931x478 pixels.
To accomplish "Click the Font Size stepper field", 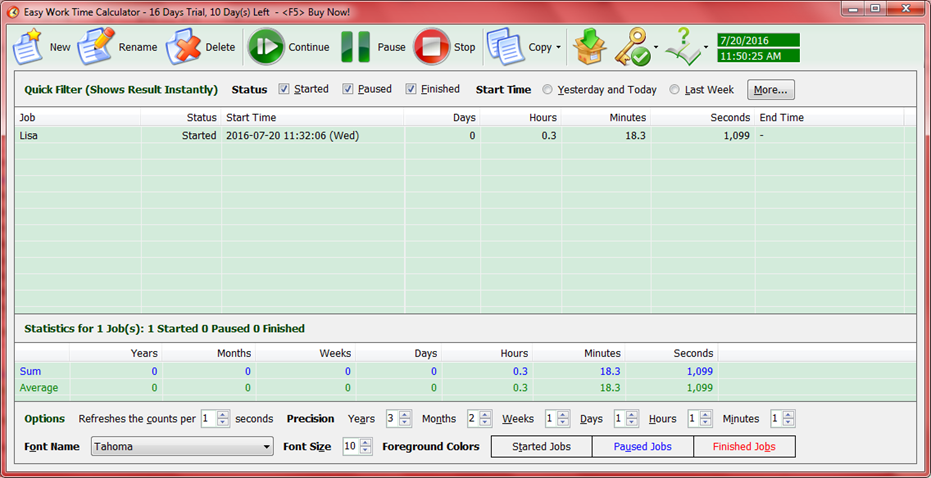I will (x=357, y=447).
